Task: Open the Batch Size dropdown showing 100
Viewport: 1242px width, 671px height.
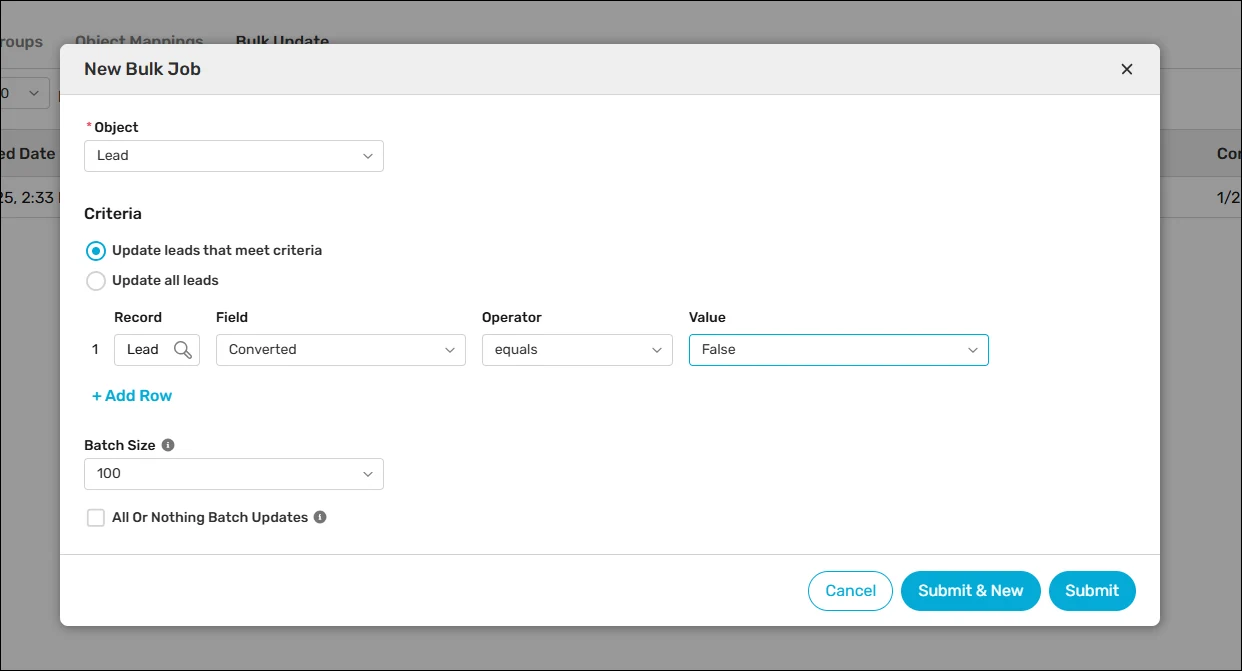Action: (234, 474)
